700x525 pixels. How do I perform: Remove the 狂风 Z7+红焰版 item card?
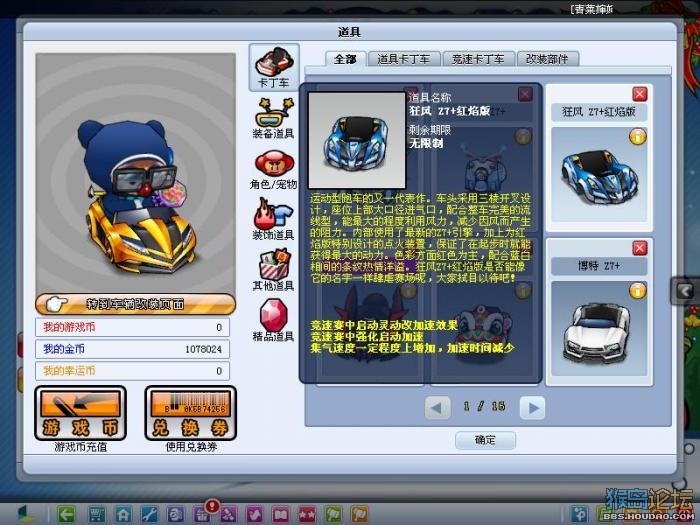640,94
